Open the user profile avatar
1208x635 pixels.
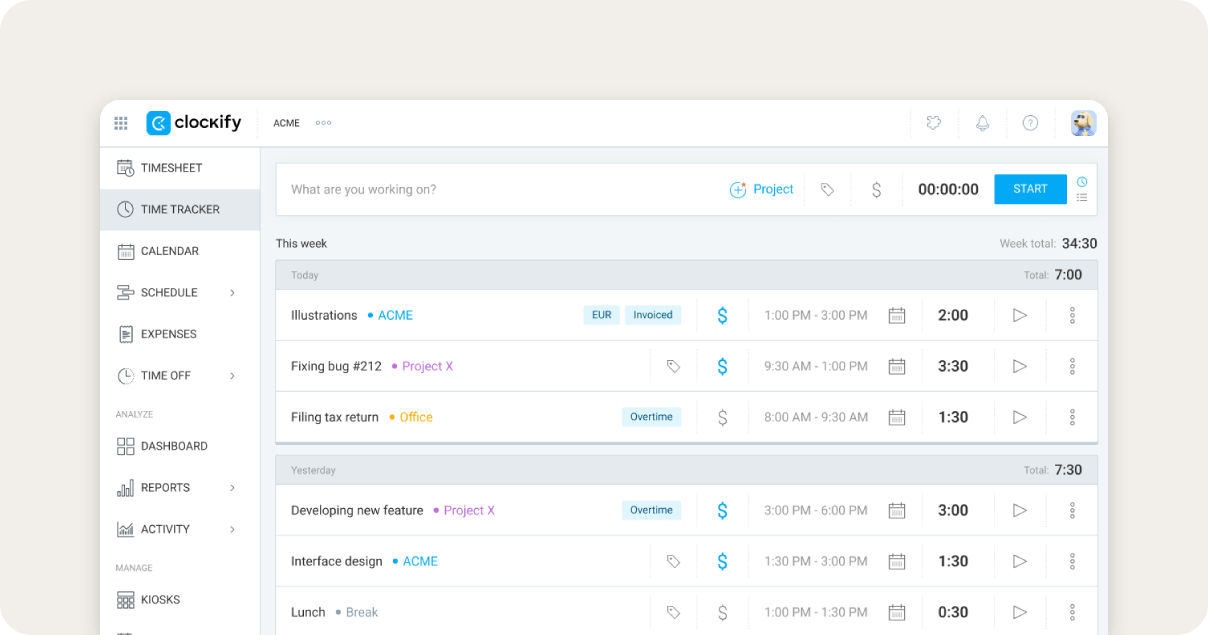1083,123
